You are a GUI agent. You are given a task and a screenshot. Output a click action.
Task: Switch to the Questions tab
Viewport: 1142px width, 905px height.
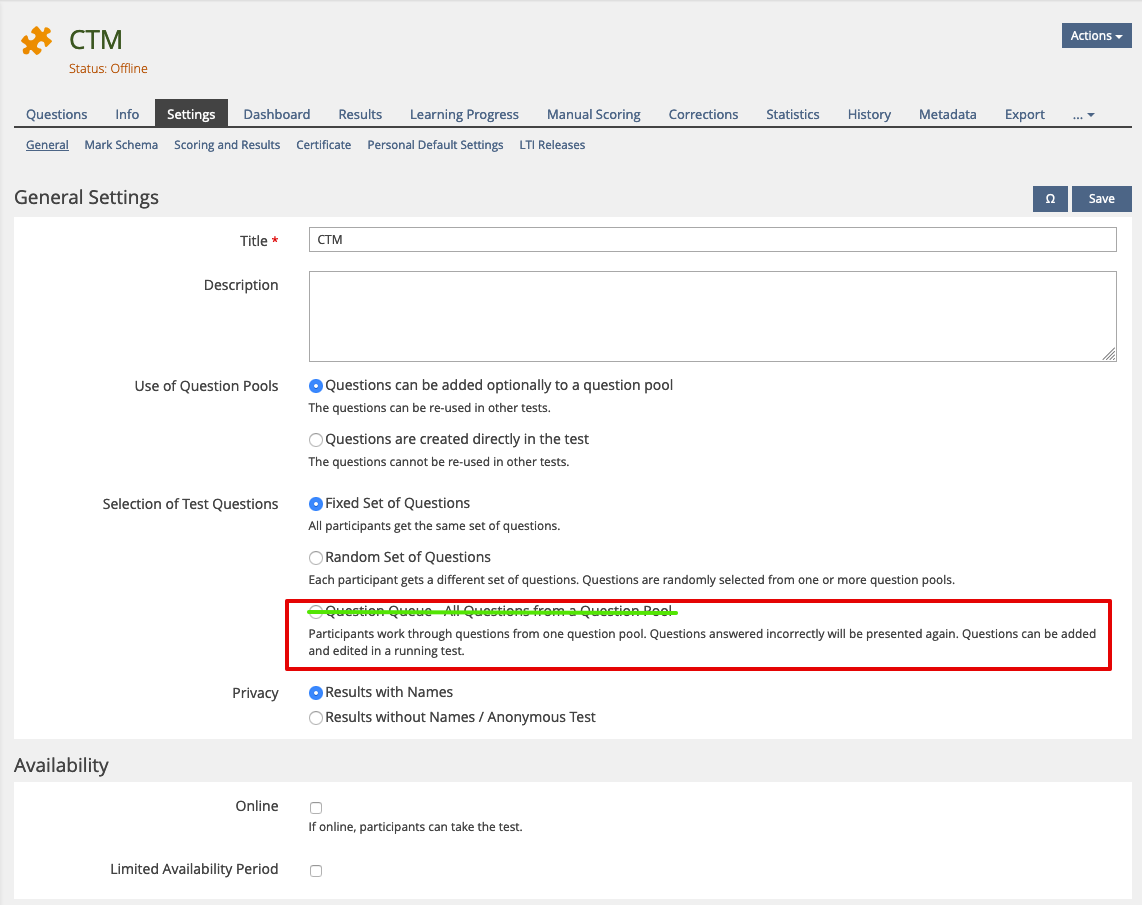click(57, 115)
